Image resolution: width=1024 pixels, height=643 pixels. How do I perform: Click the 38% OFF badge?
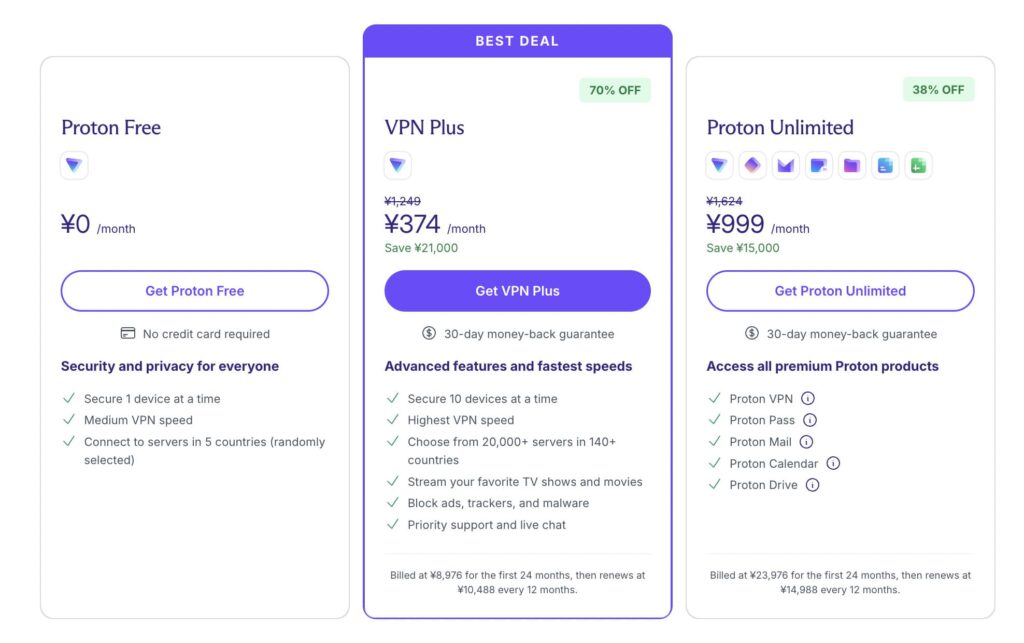(x=938, y=89)
